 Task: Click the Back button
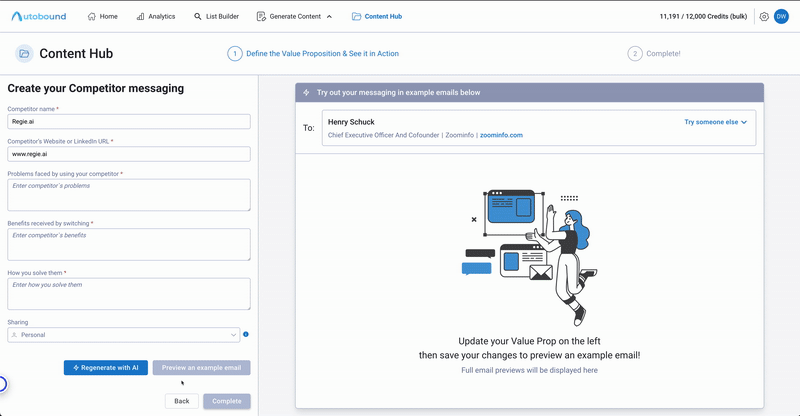pos(182,401)
